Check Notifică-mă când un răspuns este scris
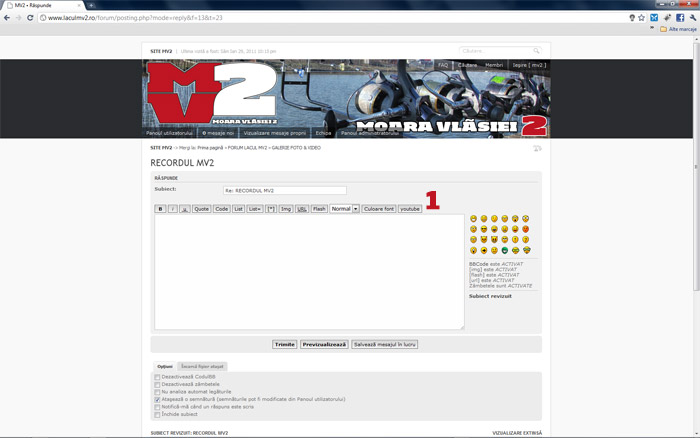The image size is (700, 438). pyautogui.click(x=157, y=407)
